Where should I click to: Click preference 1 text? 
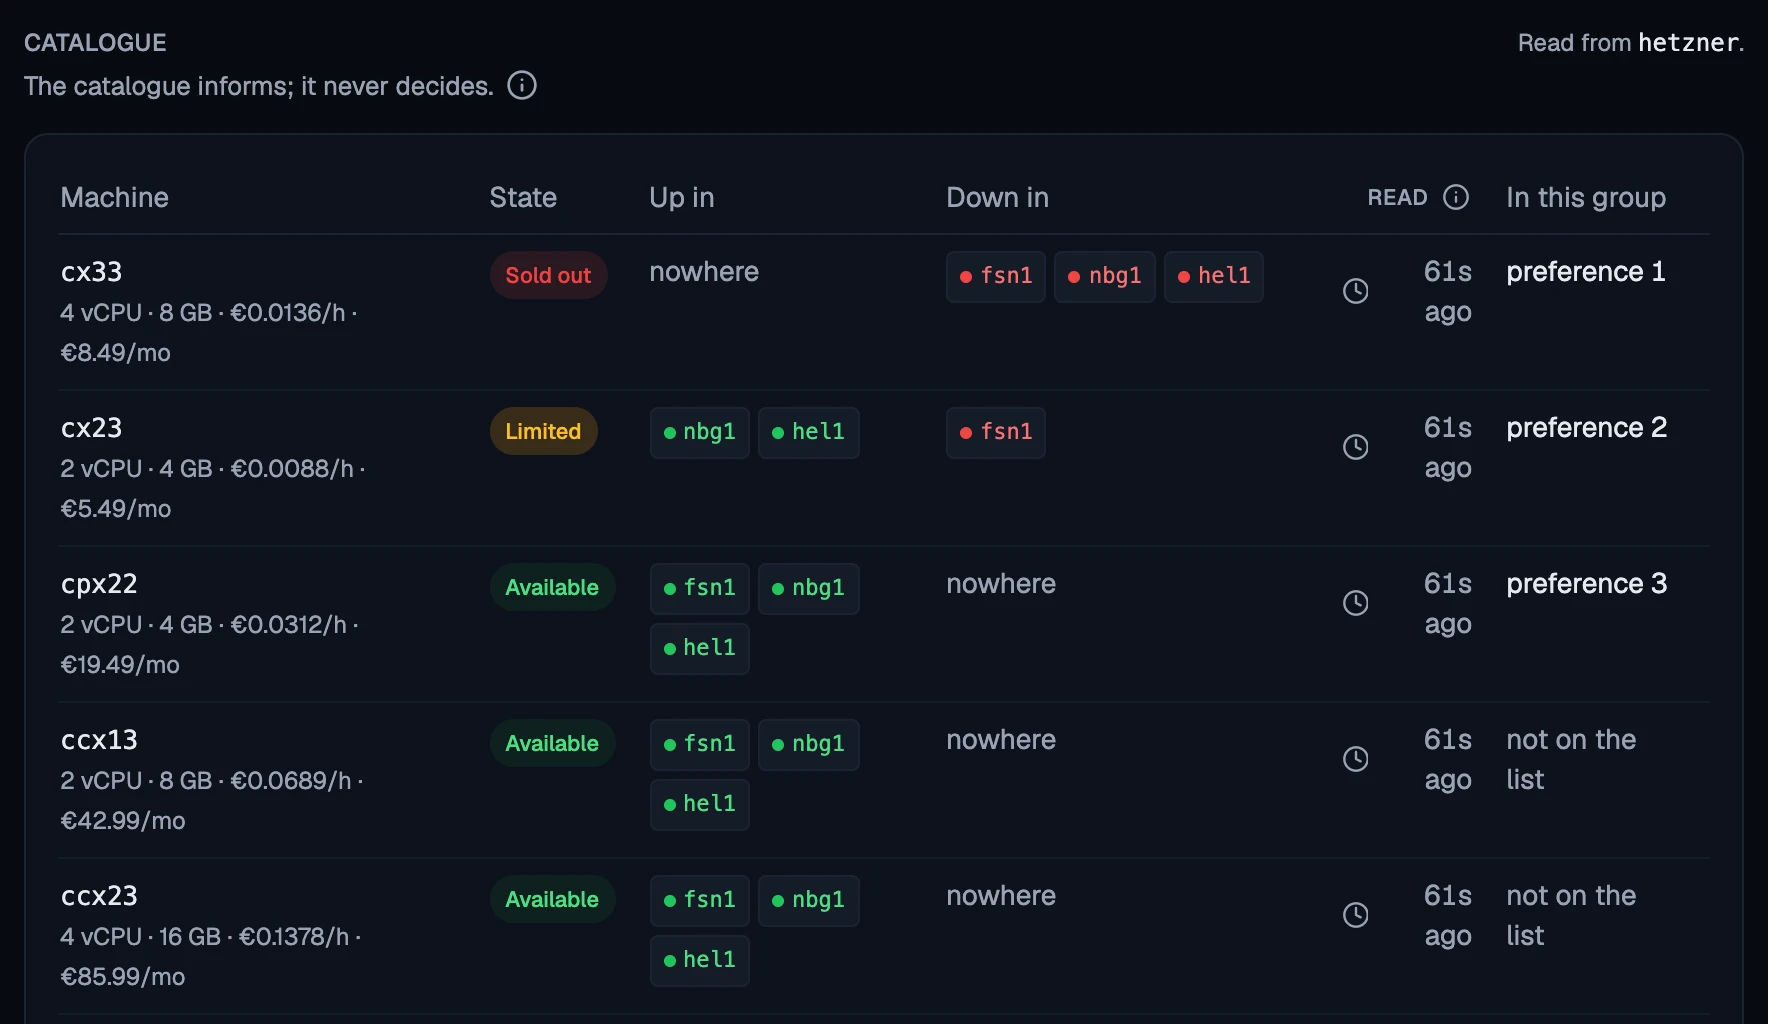pos(1586,272)
